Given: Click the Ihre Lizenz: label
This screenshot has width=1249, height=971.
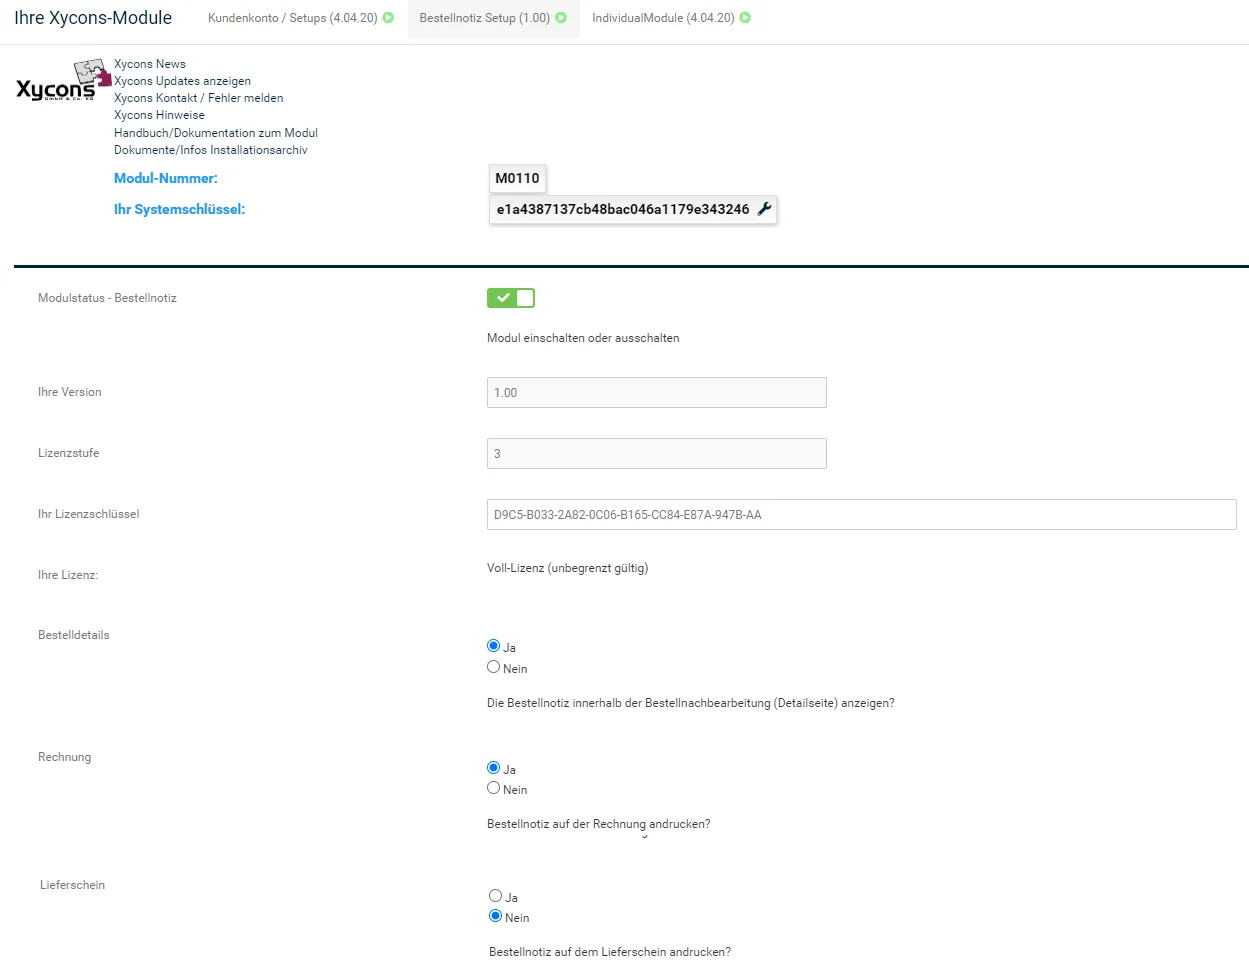Looking at the screenshot, I should coord(68,575).
